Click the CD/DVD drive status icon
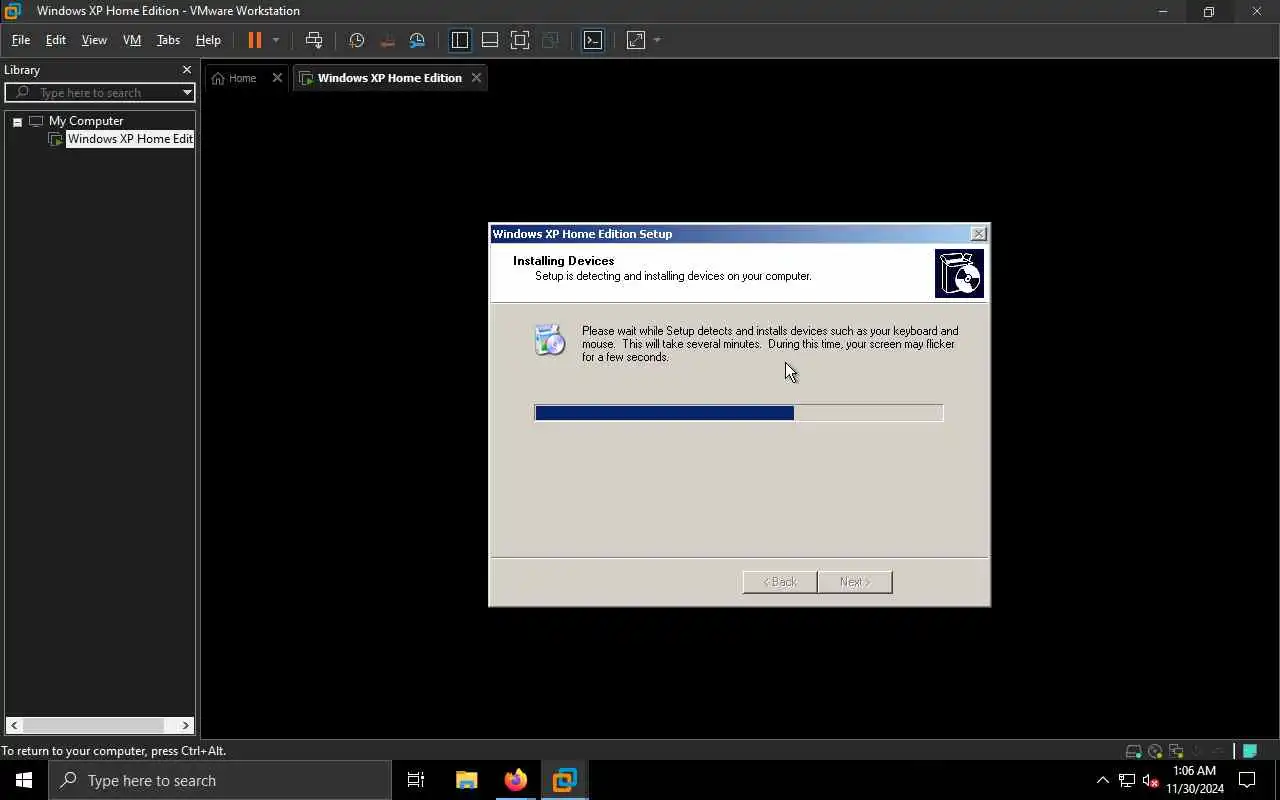1280x800 pixels. [1155, 751]
